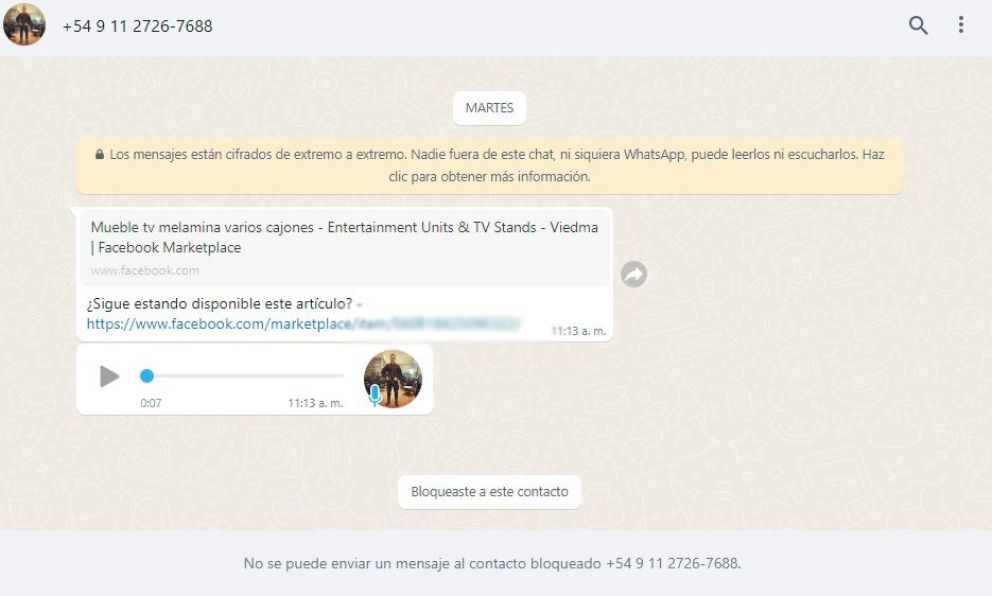Forward the Marketplace link message
992x596 pixels.
click(x=633, y=274)
